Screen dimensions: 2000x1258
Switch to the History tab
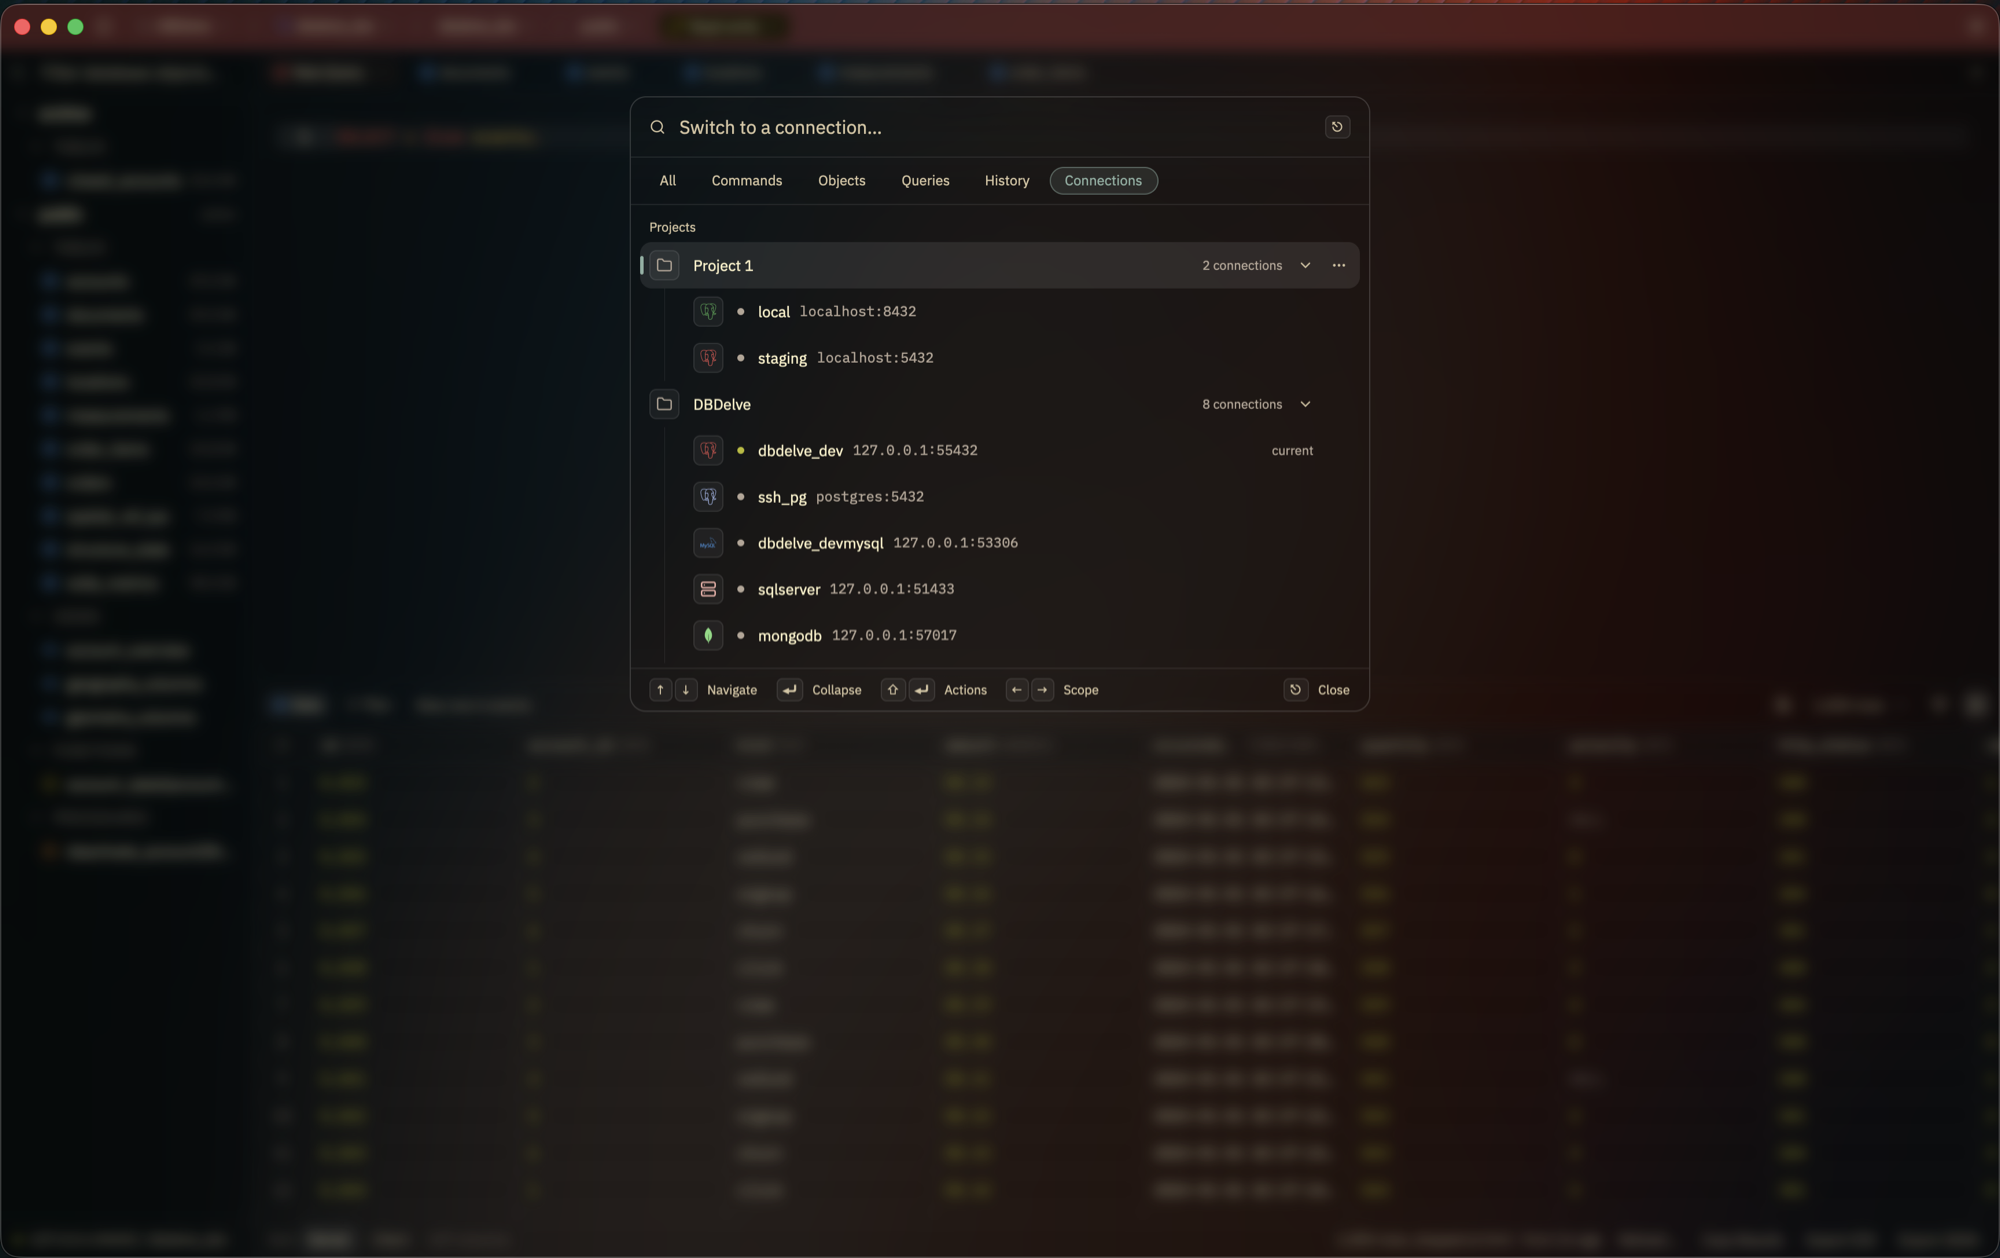pos(1007,180)
